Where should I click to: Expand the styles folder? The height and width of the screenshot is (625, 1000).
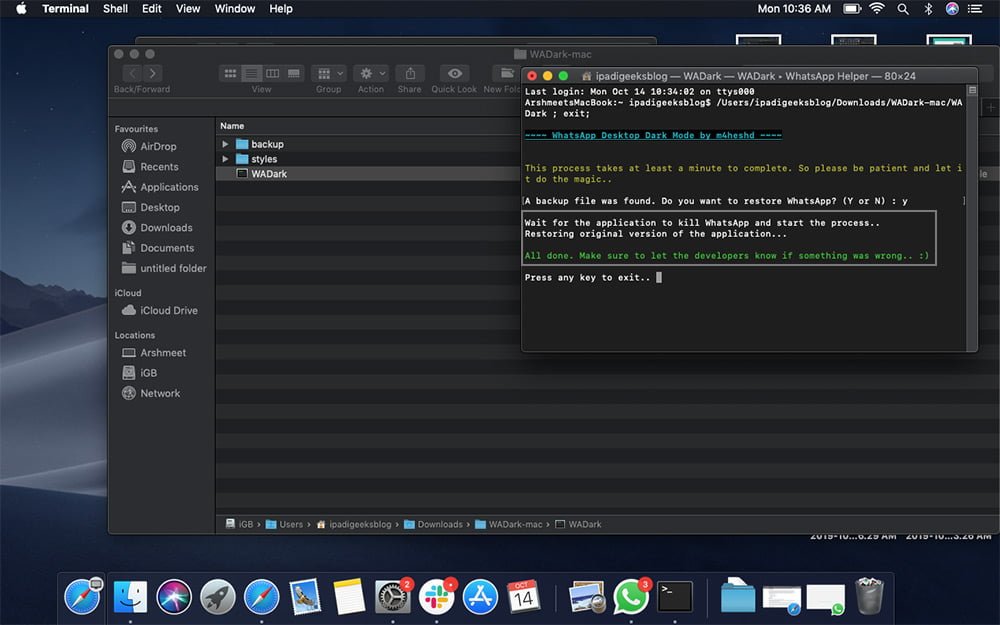(x=225, y=159)
